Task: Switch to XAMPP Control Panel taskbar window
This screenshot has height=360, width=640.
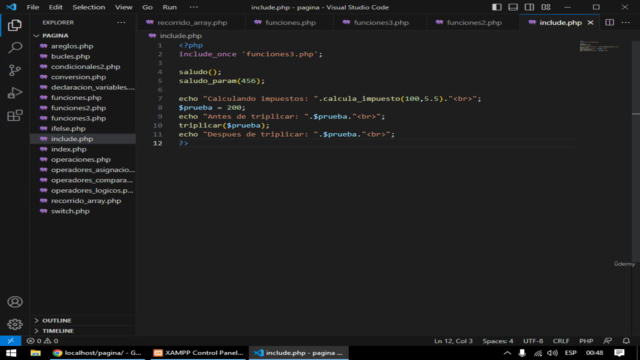Action: [199, 353]
